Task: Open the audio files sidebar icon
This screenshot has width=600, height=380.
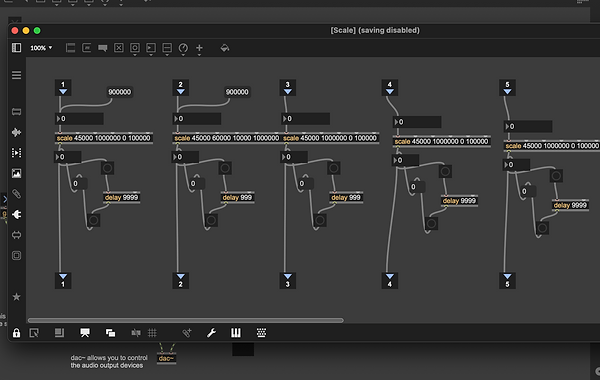Action: tap(16, 132)
